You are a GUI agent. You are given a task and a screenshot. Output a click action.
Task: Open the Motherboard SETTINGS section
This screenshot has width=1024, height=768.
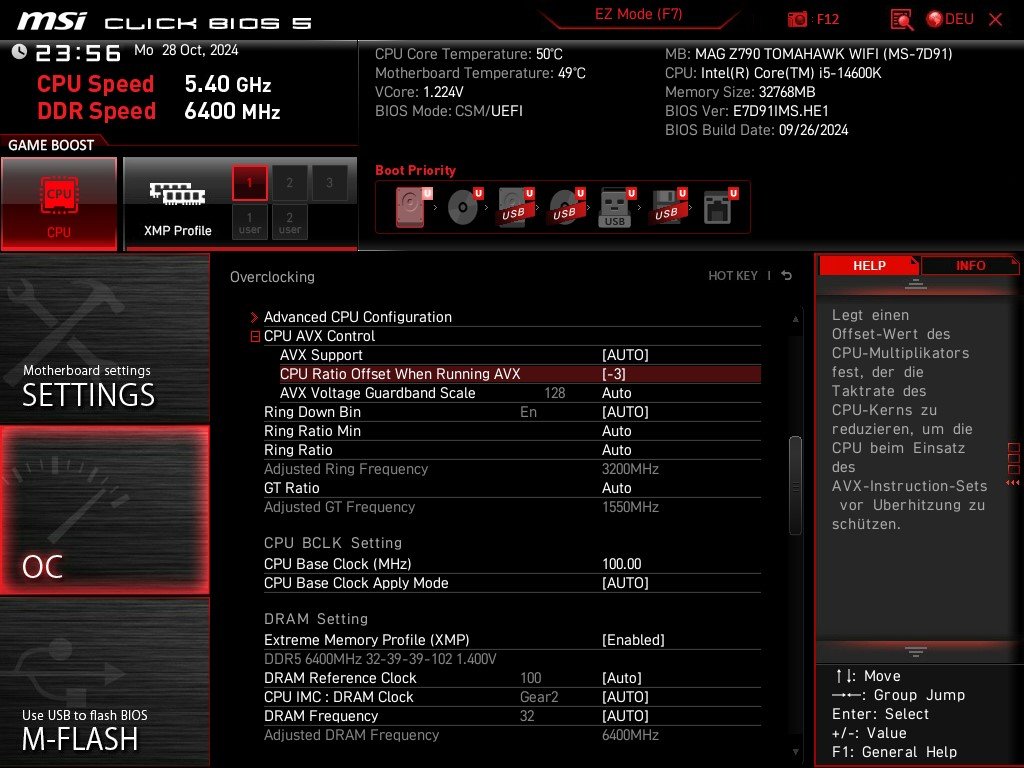point(104,338)
